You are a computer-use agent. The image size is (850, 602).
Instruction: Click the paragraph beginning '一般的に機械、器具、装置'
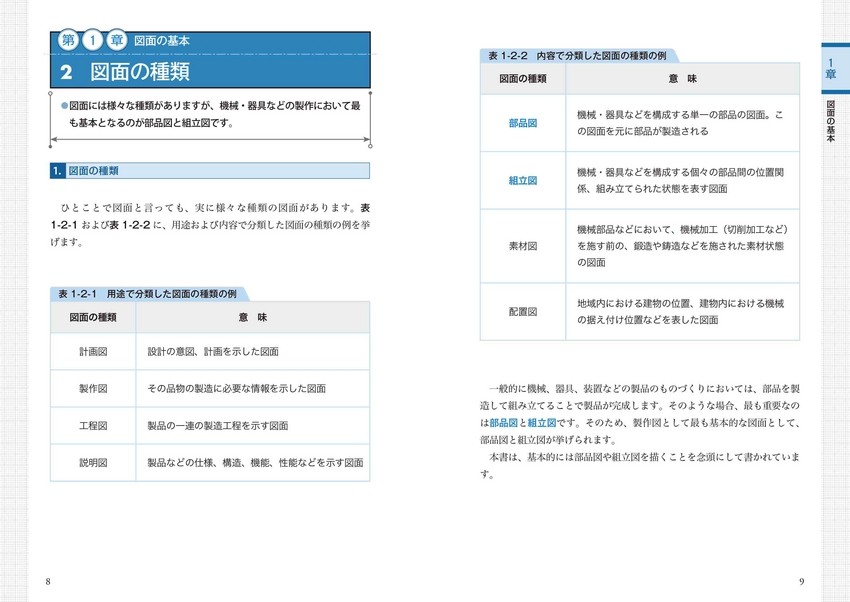click(x=640, y=414)
